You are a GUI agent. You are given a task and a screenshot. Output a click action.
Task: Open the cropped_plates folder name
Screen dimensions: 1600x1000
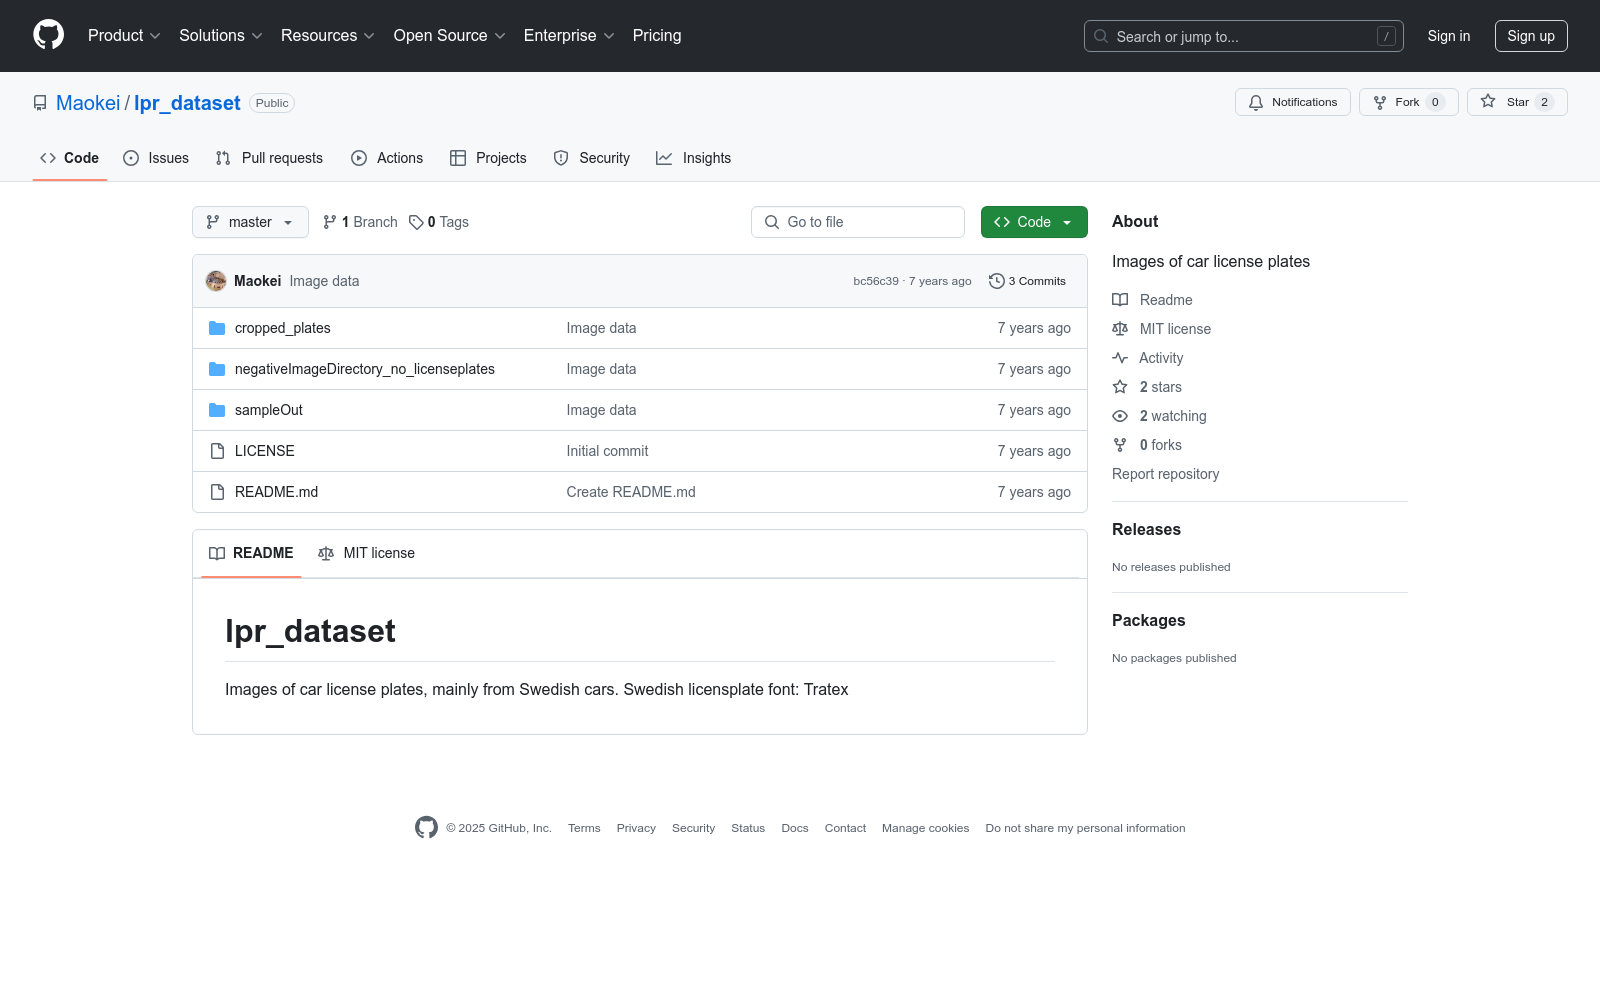(x=283, y=328)
